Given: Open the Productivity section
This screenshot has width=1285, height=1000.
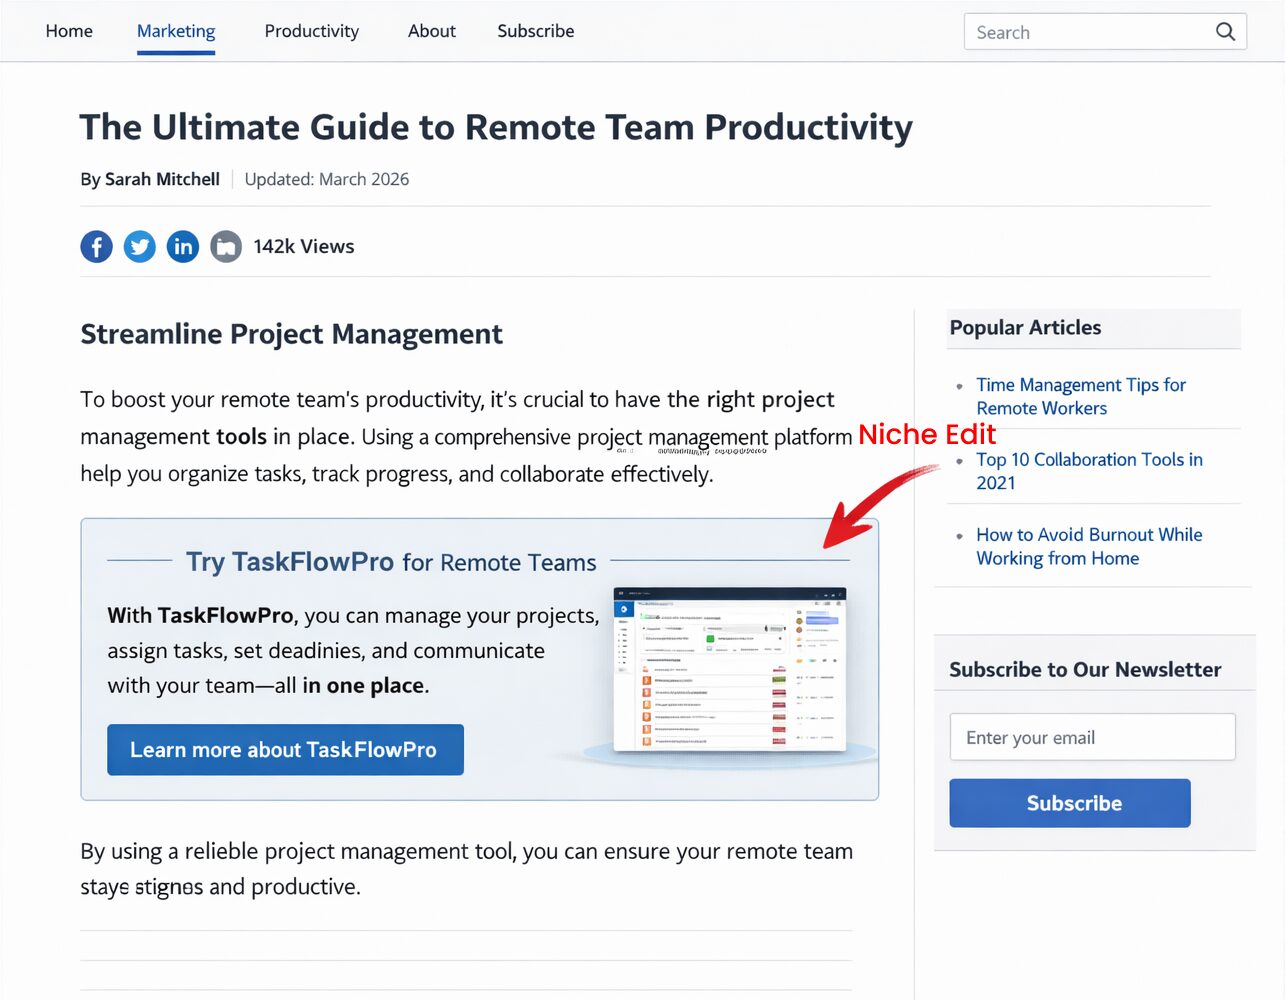Looking at the screenshot, I should [311, 31].
